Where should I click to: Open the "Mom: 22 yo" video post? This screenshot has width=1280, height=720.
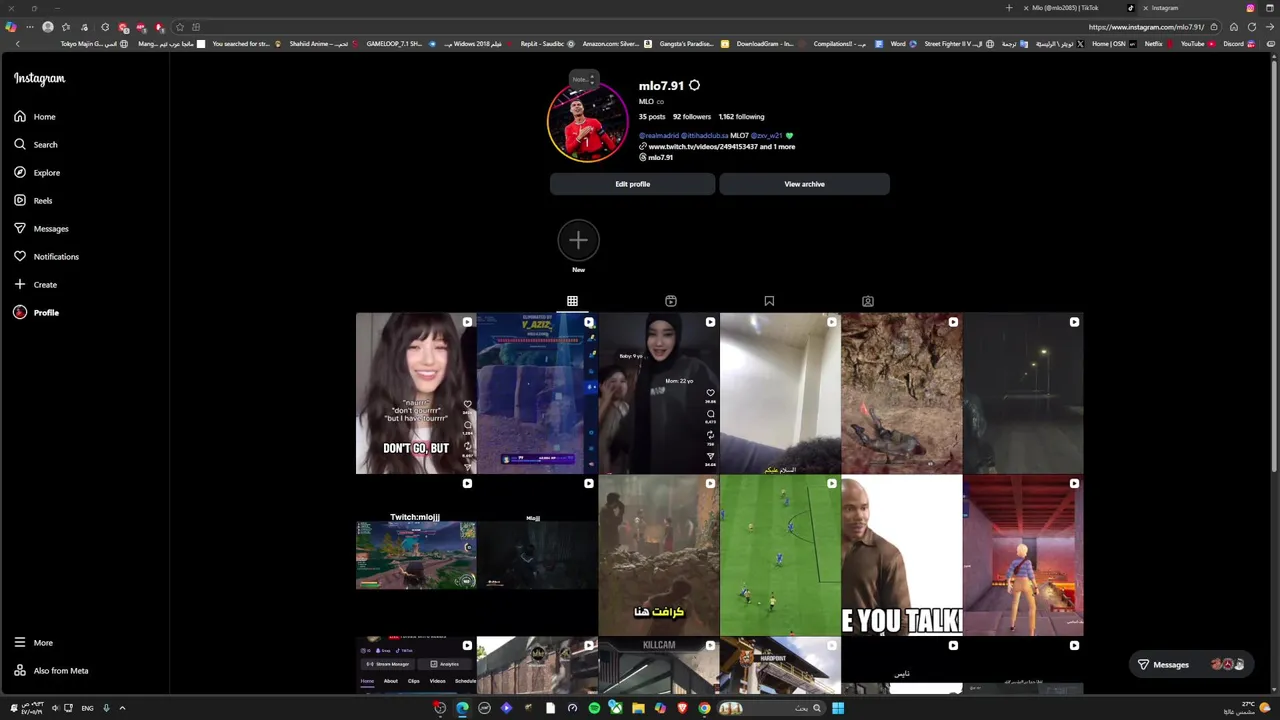[x=659, y=393]
